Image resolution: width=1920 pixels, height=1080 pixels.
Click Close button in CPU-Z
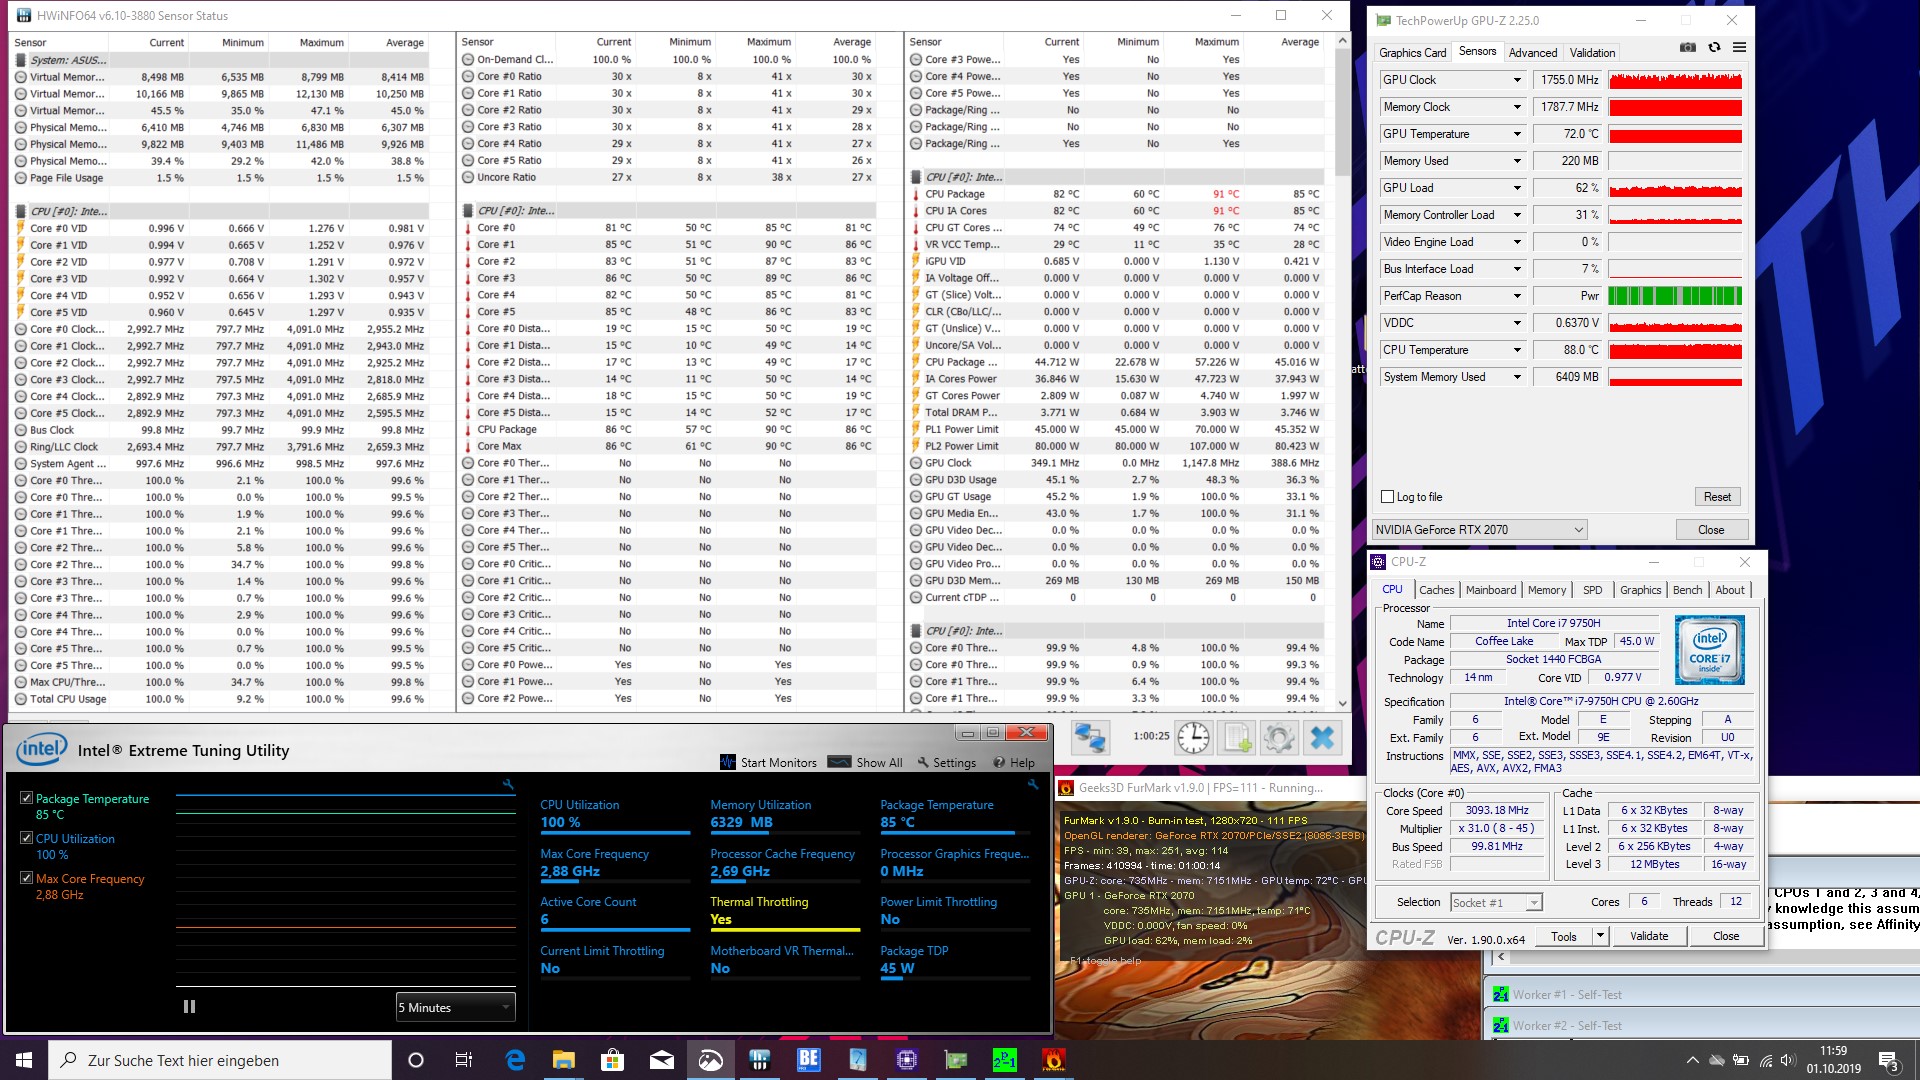coord(1726,936)
